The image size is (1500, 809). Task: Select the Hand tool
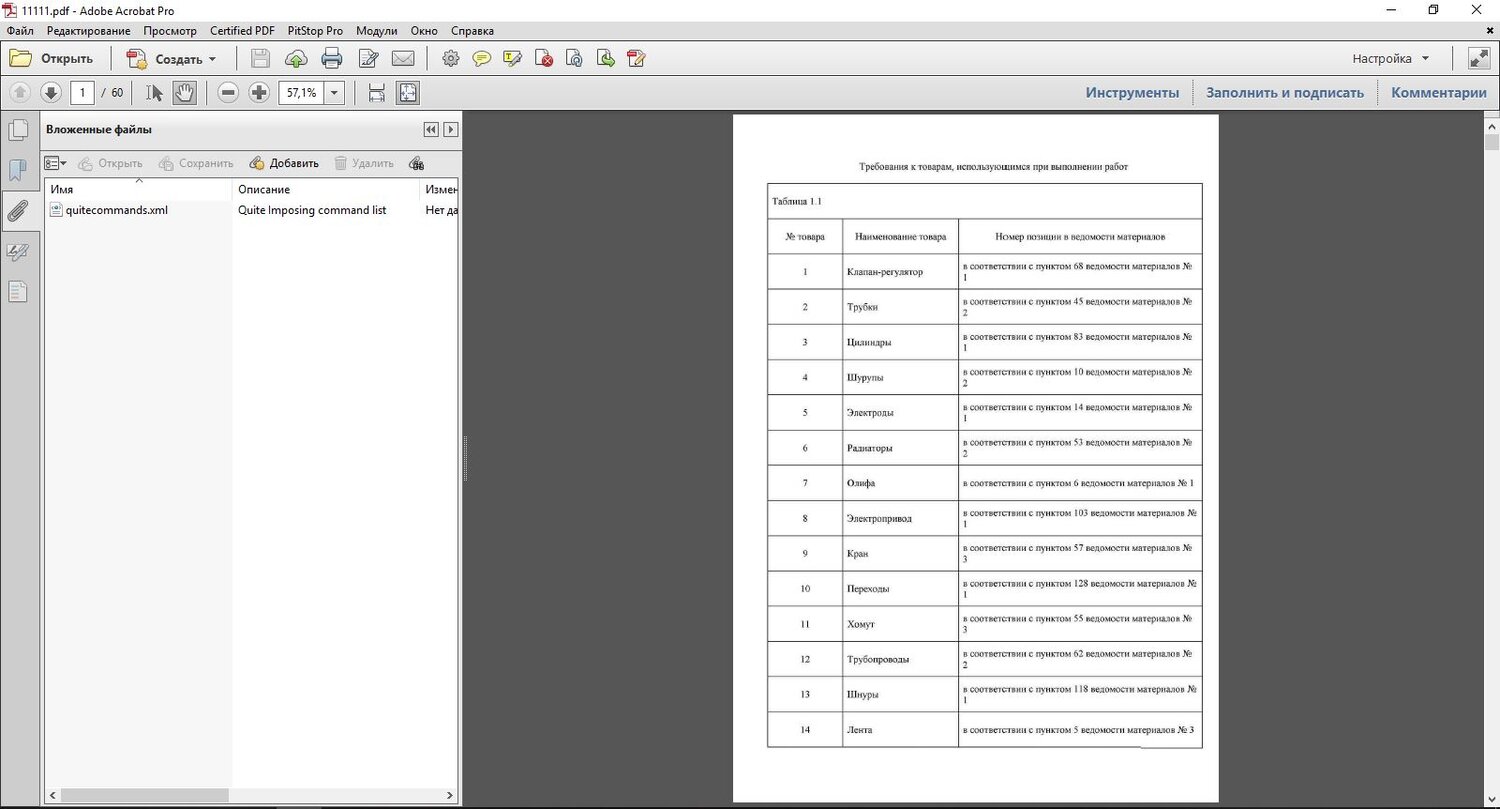[184, 93]
